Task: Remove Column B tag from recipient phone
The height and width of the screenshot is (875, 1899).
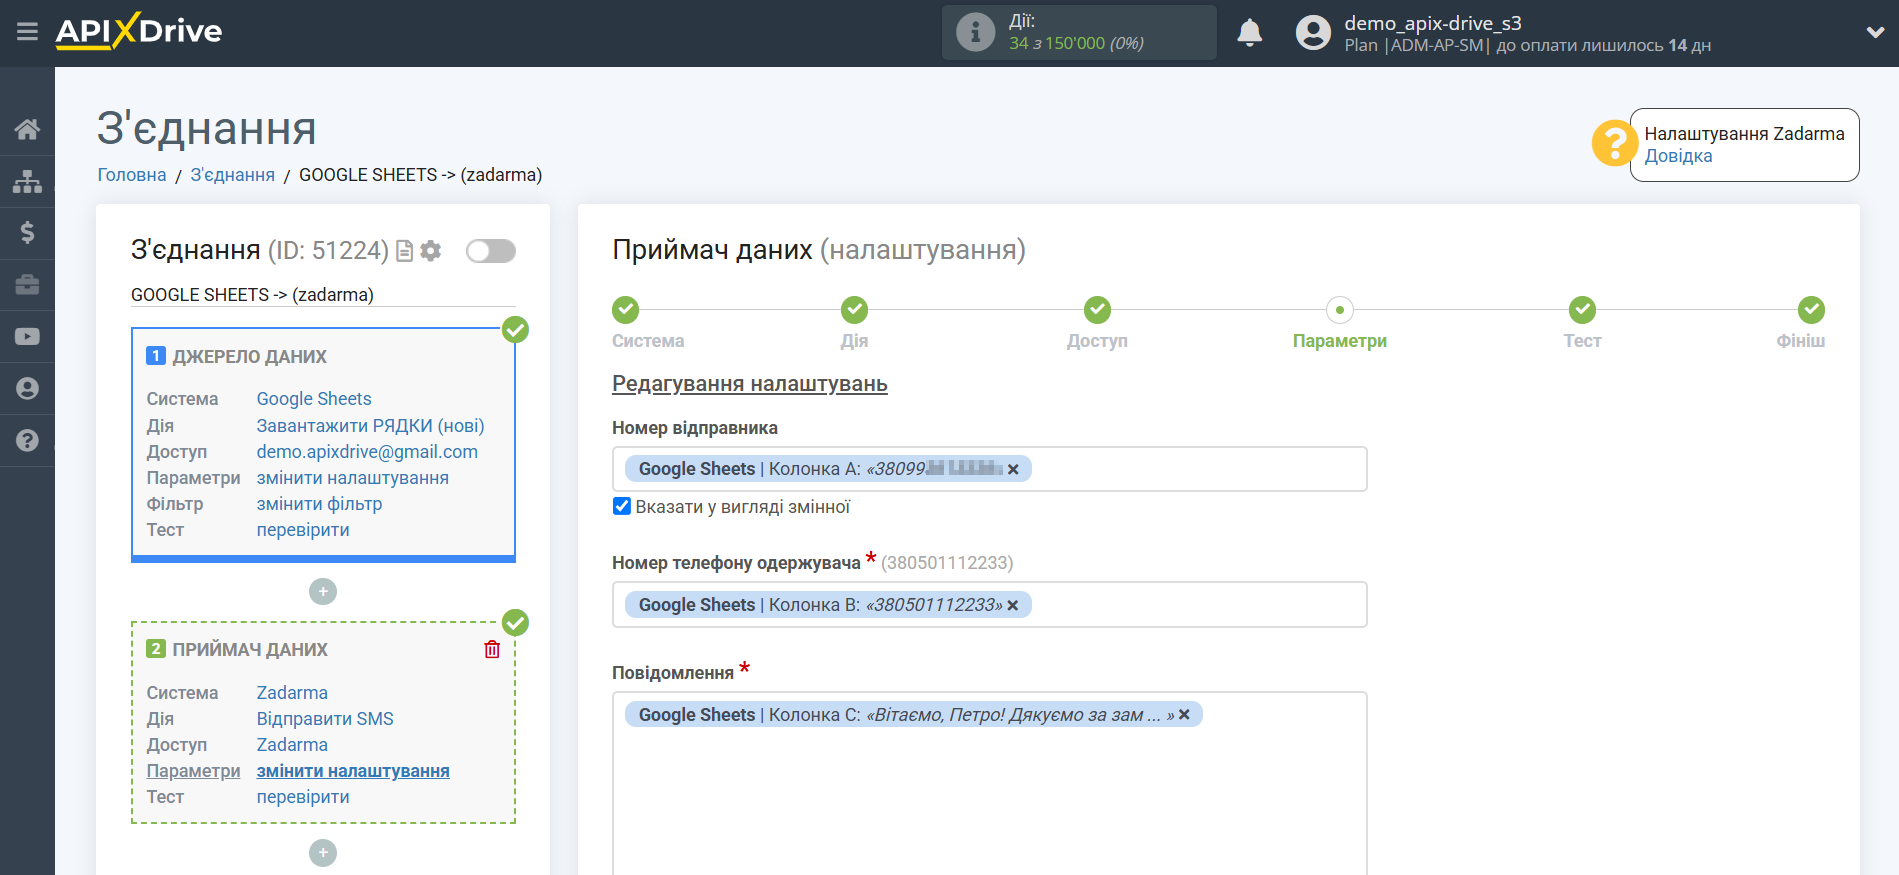Action: point(1012,605)
